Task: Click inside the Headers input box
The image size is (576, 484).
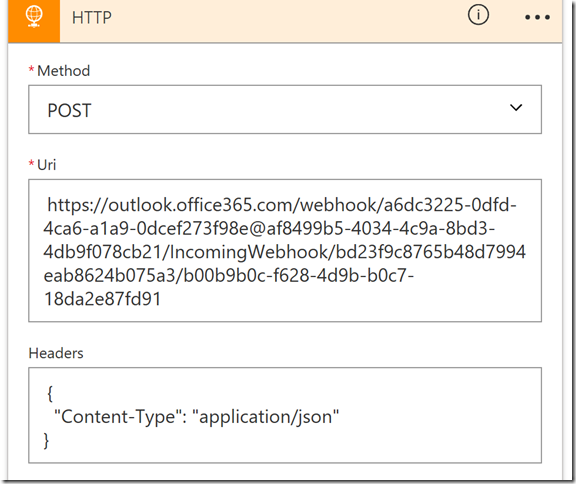Action: pyautogui.click(x=285, y=415)
